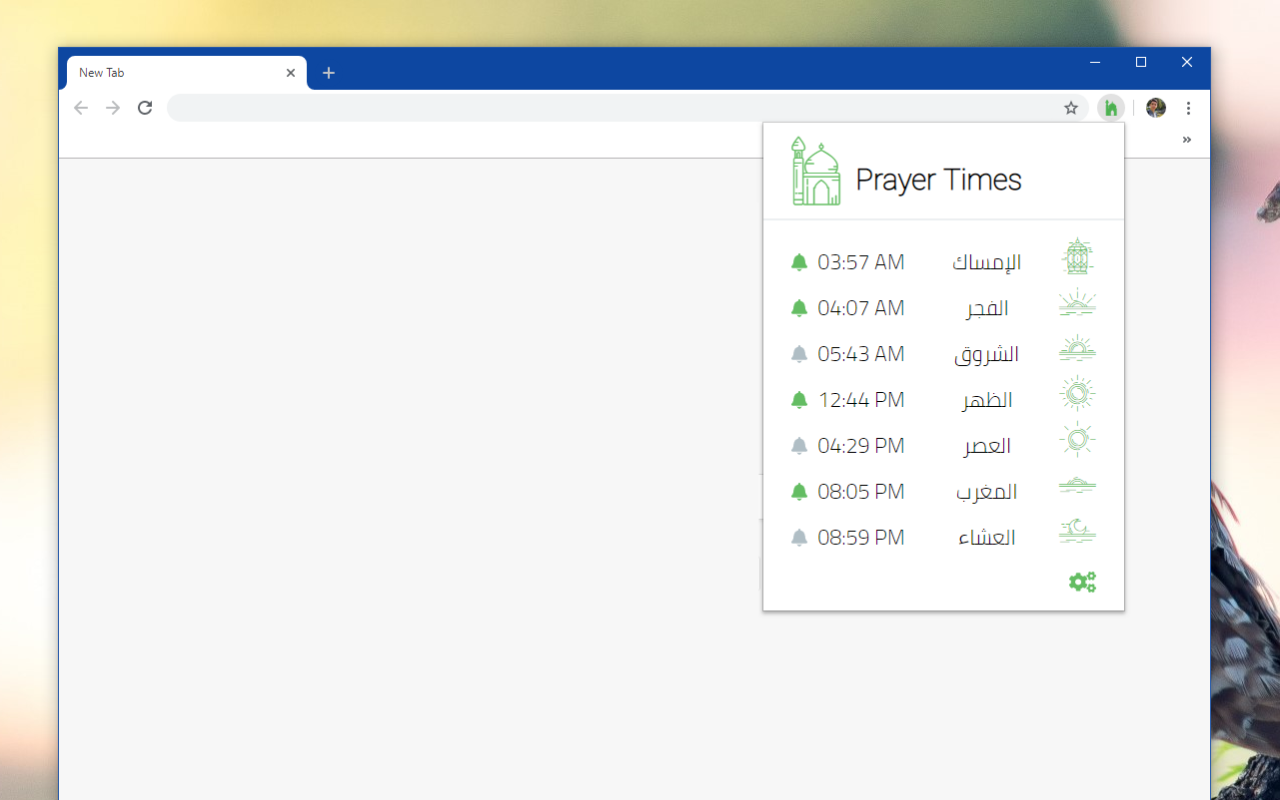Click the 12:44 PM time
The height and width of the screenshot is (800, 1280).
tap(861, 400)
